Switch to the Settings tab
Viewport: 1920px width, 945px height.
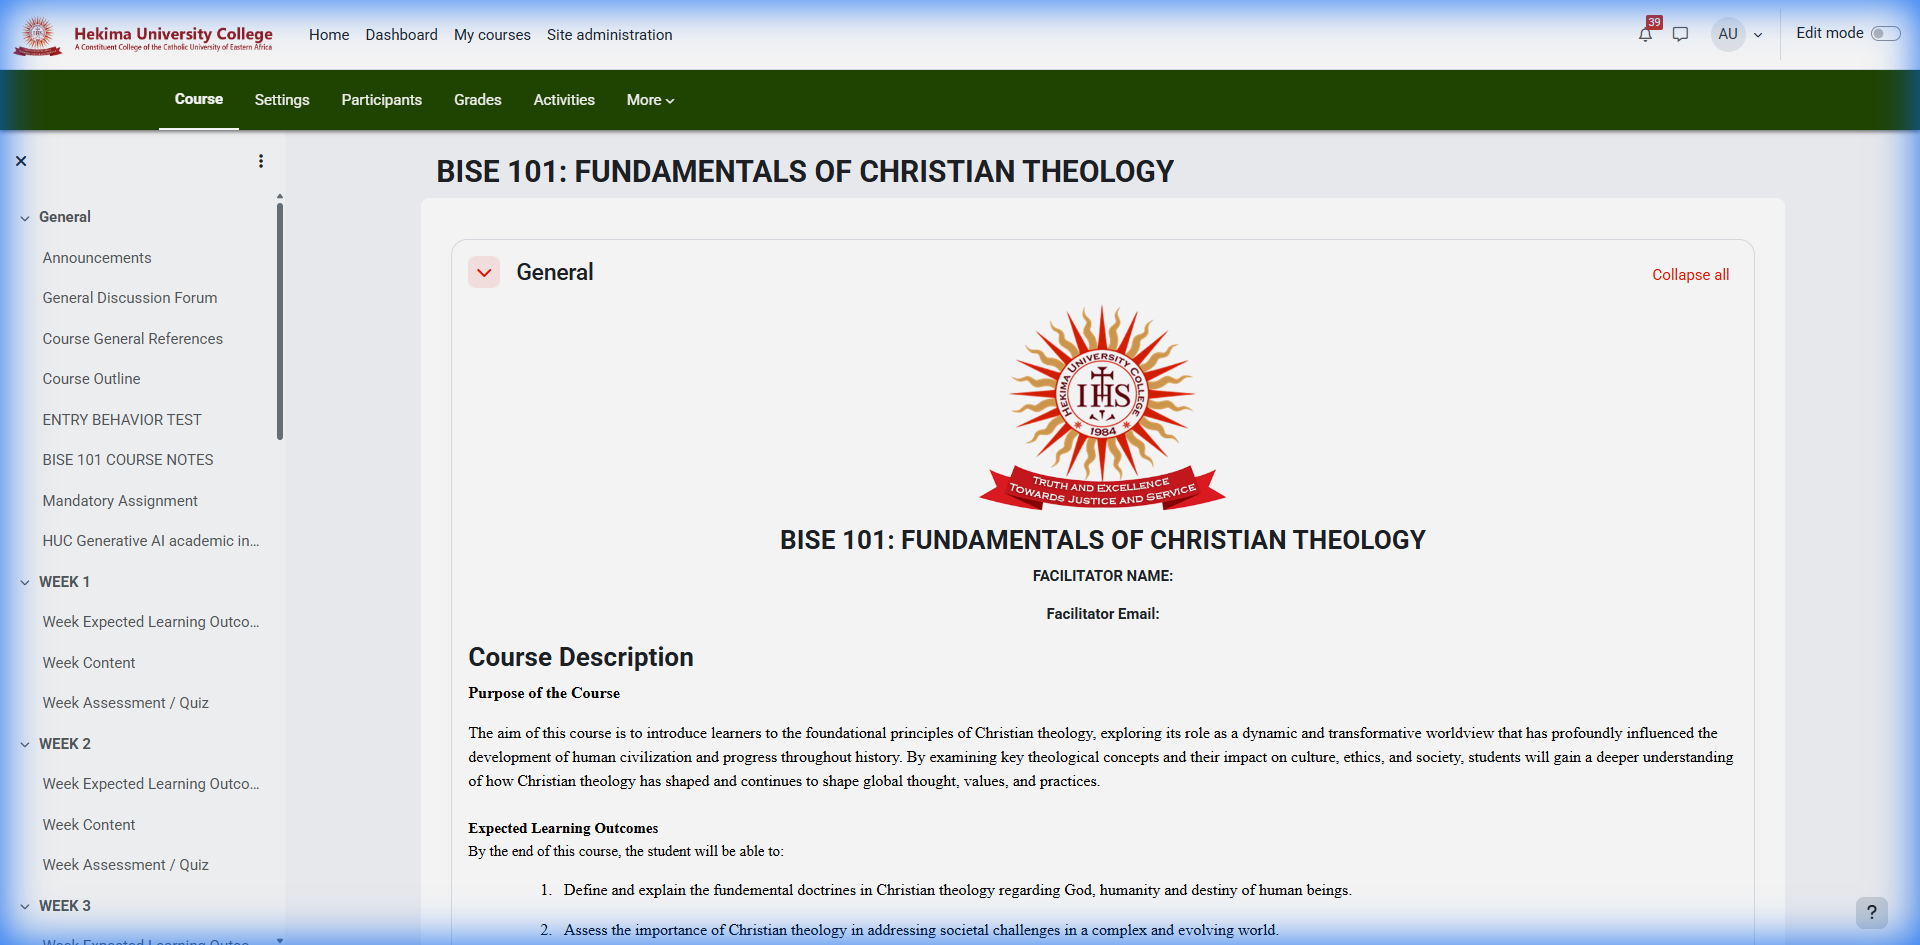[x=282, y=100]
